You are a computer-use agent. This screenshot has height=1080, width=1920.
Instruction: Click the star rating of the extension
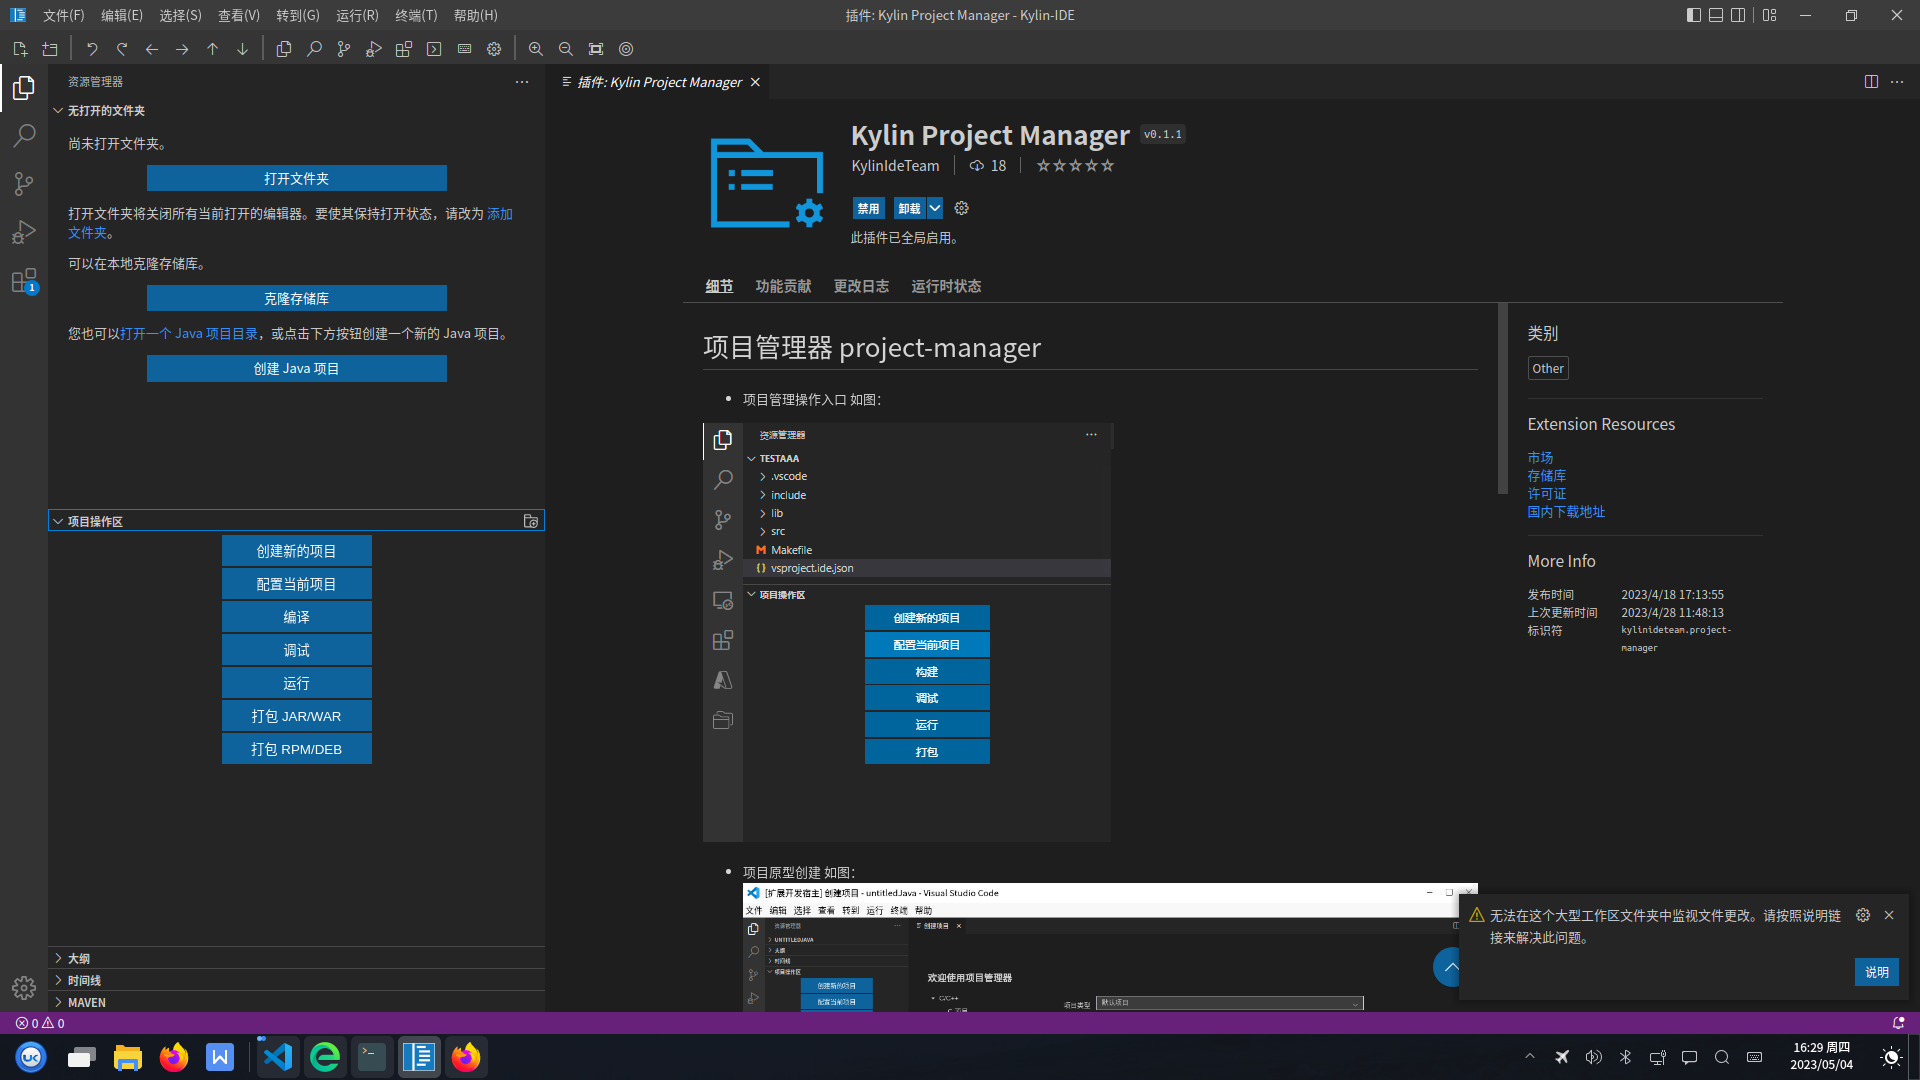point(1075,166)
